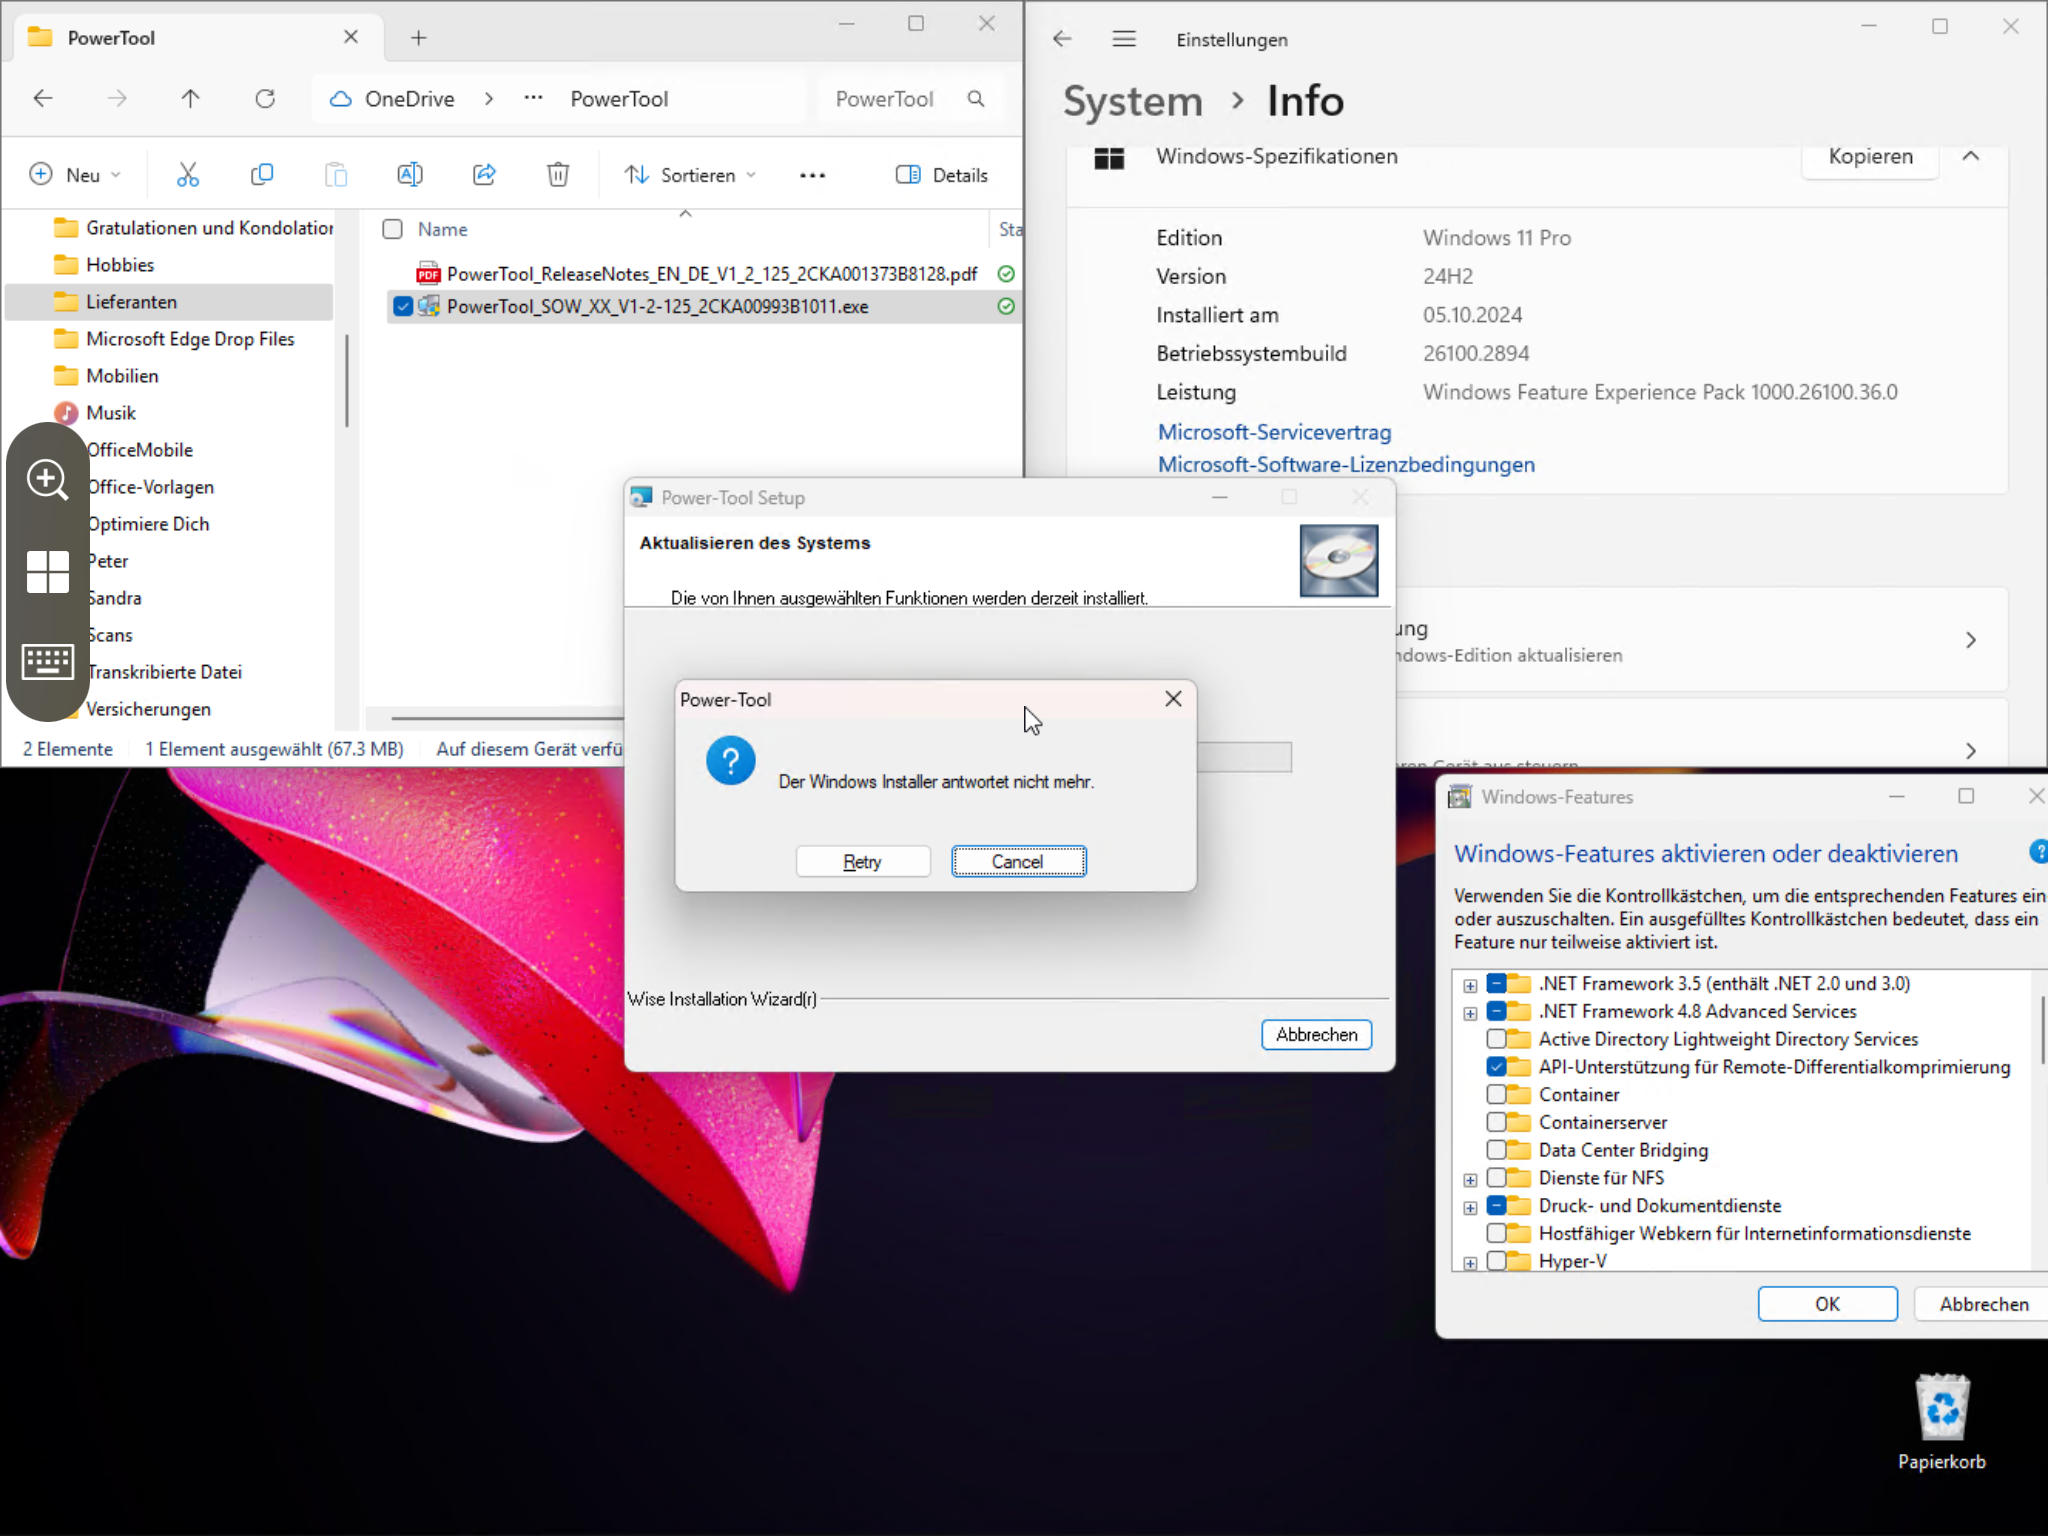The height and width of the screenshot is (1536, 2048).
Task: Click the search magnifier in PowerTool search box
Action: click(976, 99)
